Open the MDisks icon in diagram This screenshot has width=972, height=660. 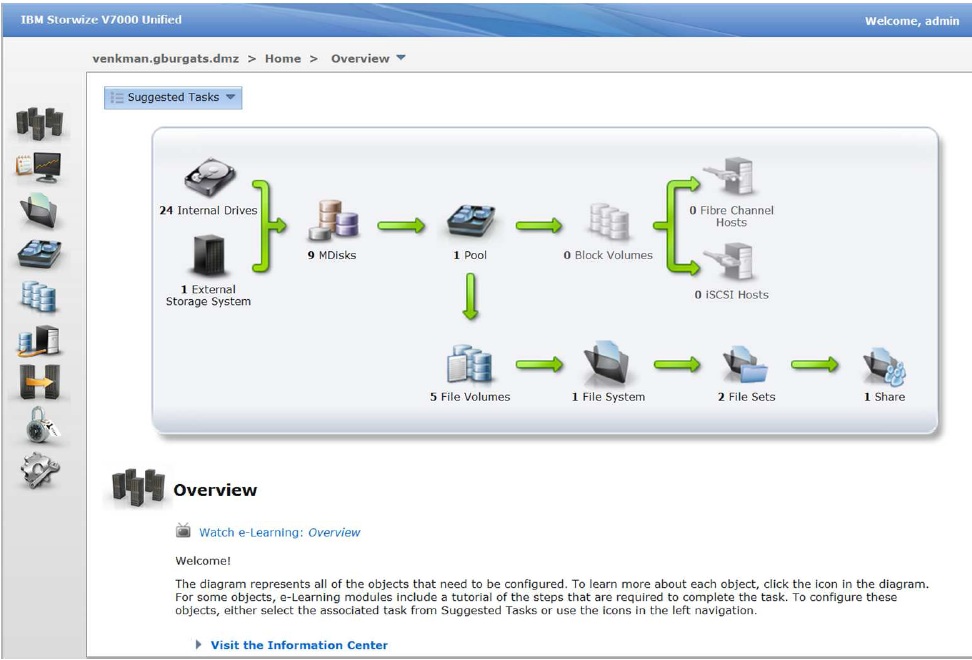point(332,221)
